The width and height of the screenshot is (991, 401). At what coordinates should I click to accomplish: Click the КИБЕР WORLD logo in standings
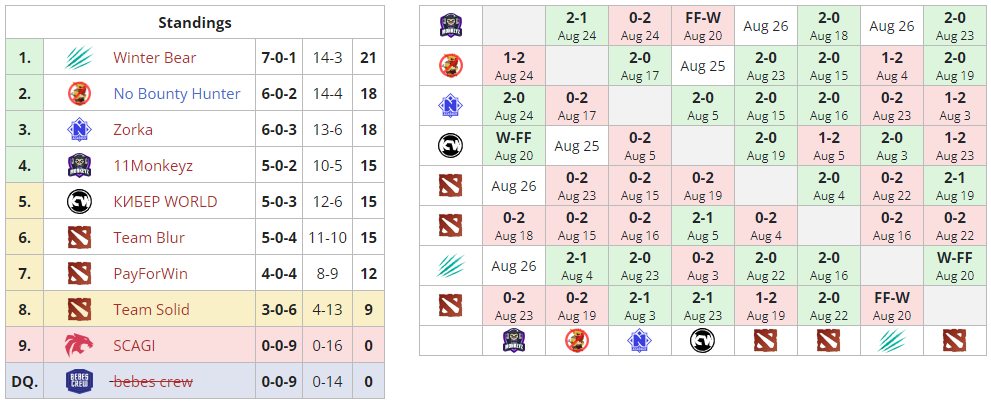[x=79, y=202]
